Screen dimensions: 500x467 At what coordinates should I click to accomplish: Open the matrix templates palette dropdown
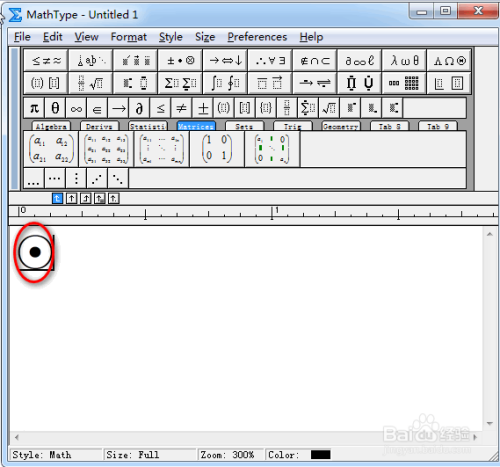404,83
